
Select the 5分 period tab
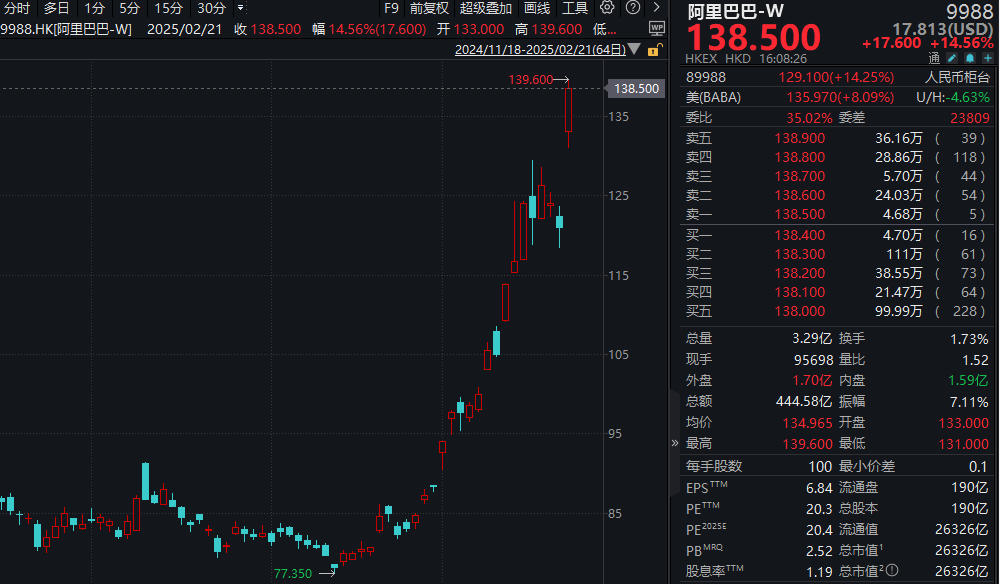(129, 8)
